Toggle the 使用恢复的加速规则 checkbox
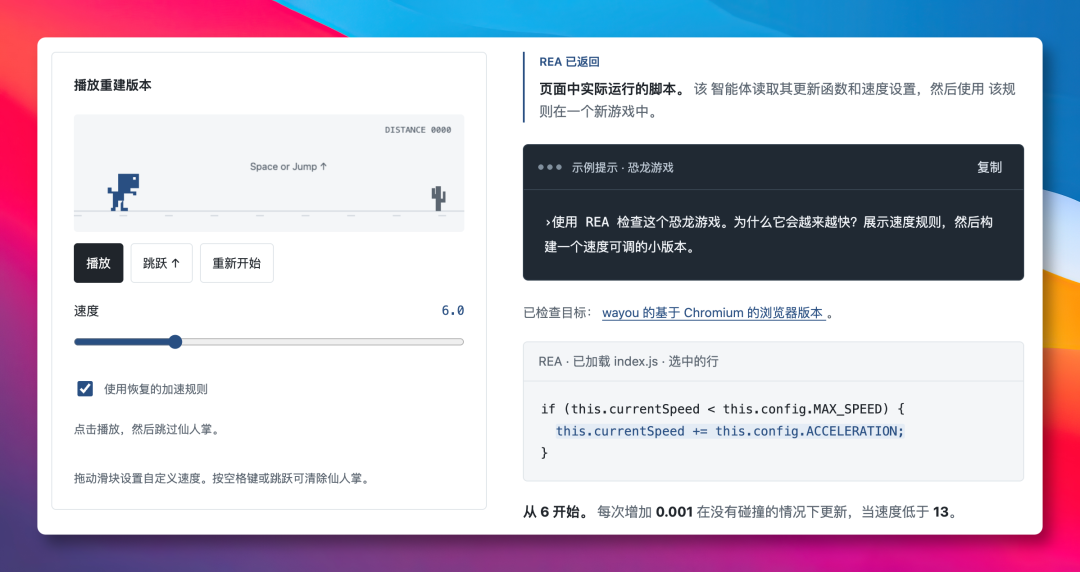The width and height of the screenshot is (1080, 572). pyautogui.click(x=85, y=389)
